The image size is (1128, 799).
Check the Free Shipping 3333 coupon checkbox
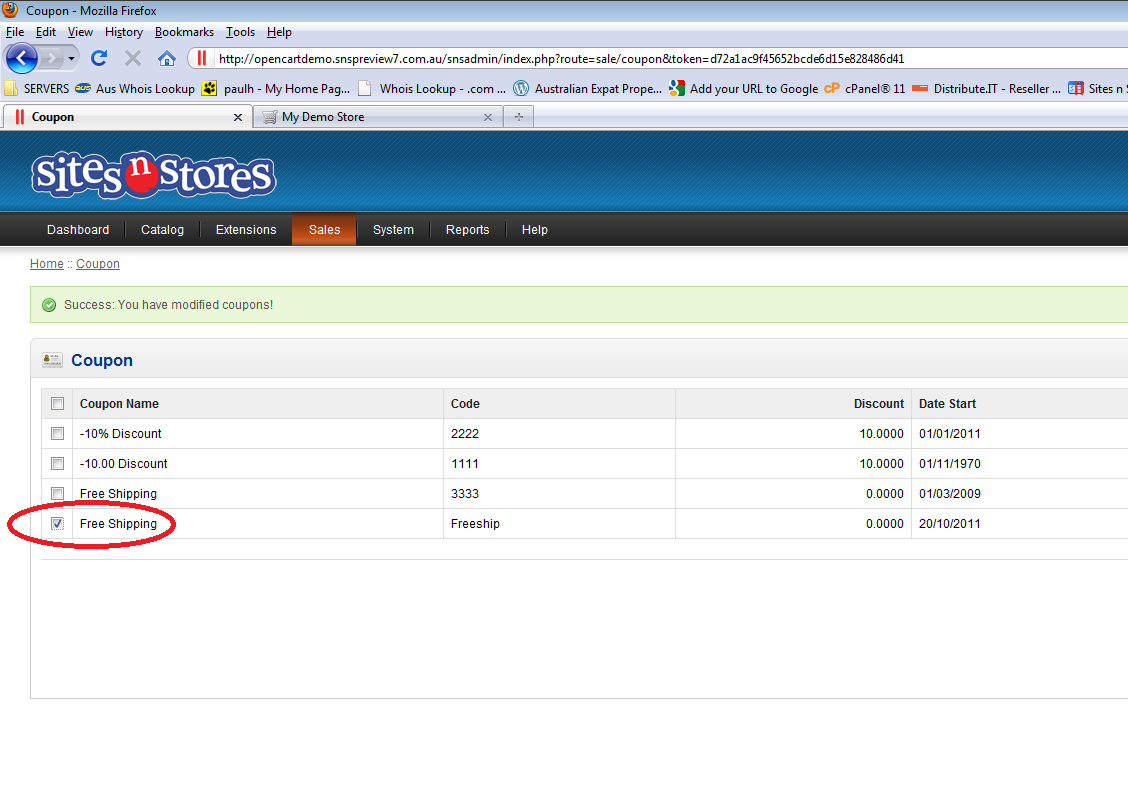point(58,493)
